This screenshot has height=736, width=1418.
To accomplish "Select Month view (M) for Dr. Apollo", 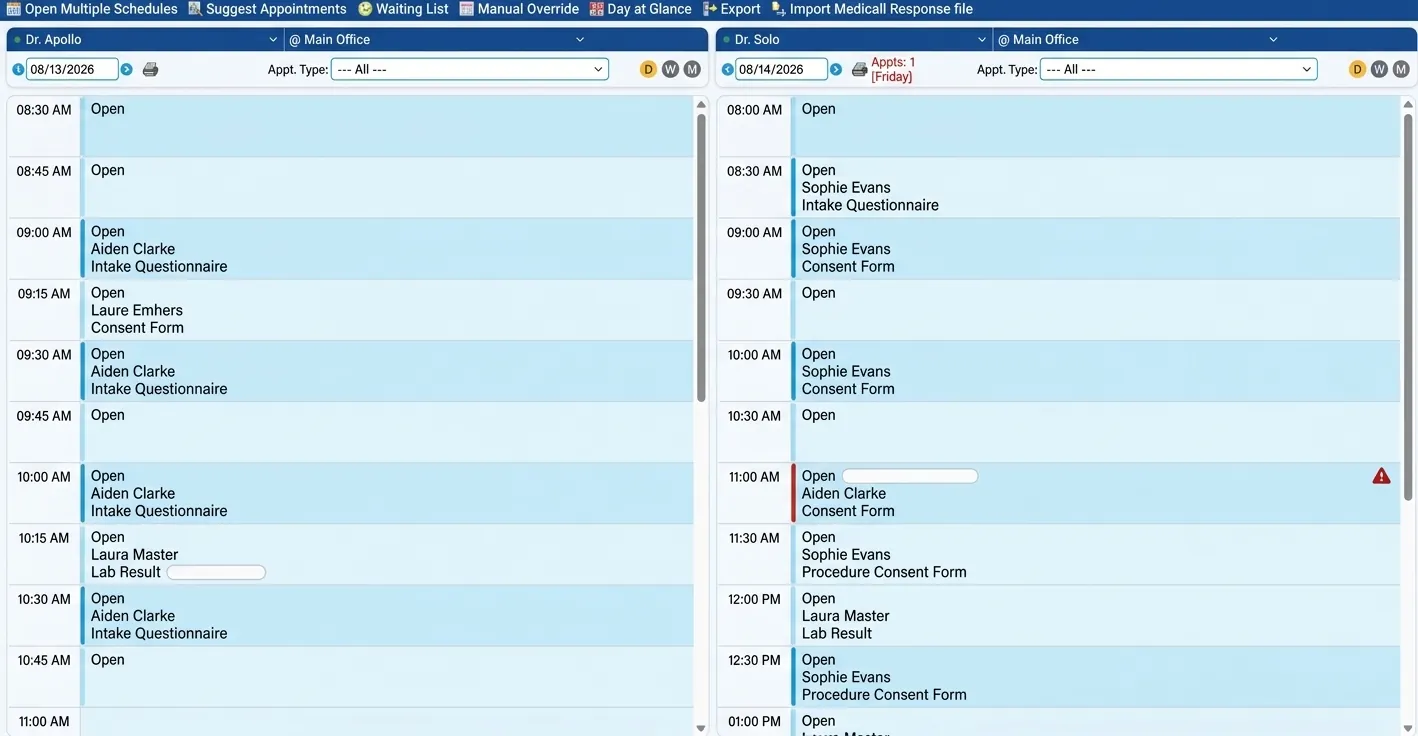I will point(692,69).
